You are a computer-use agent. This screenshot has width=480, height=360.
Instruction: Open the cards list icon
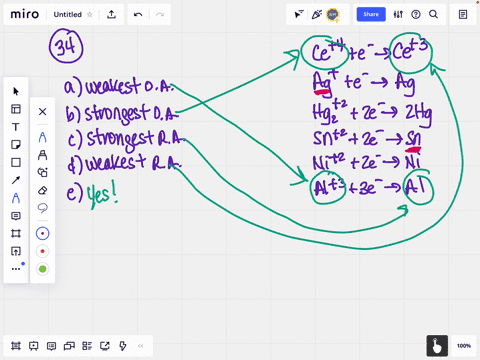tap(87, 346)
